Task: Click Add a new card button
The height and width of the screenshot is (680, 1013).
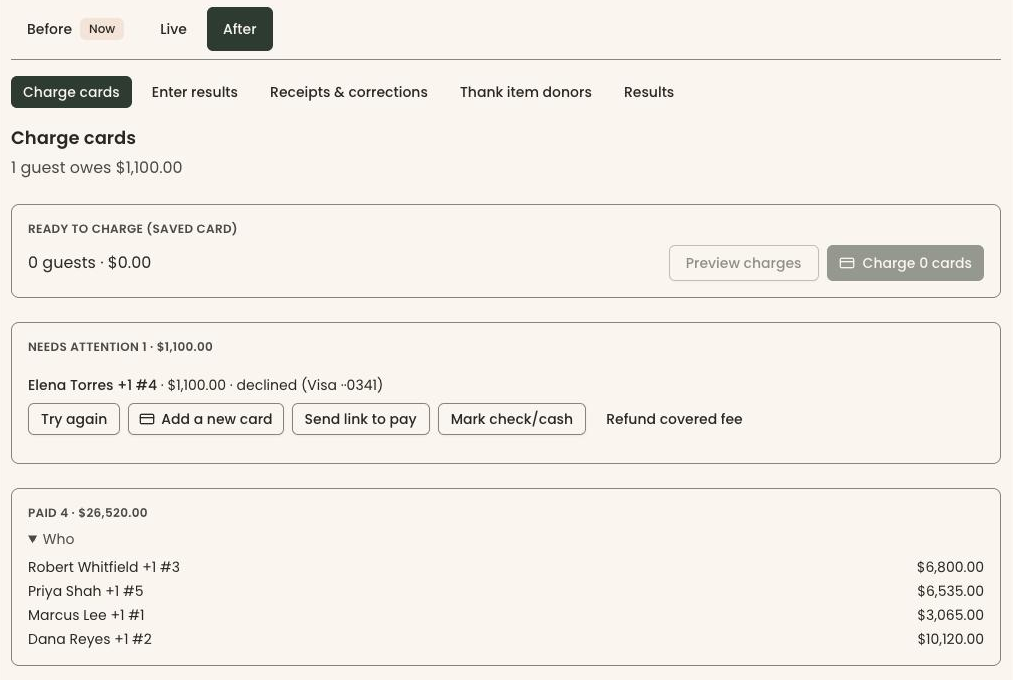Action: pos(205,419)
